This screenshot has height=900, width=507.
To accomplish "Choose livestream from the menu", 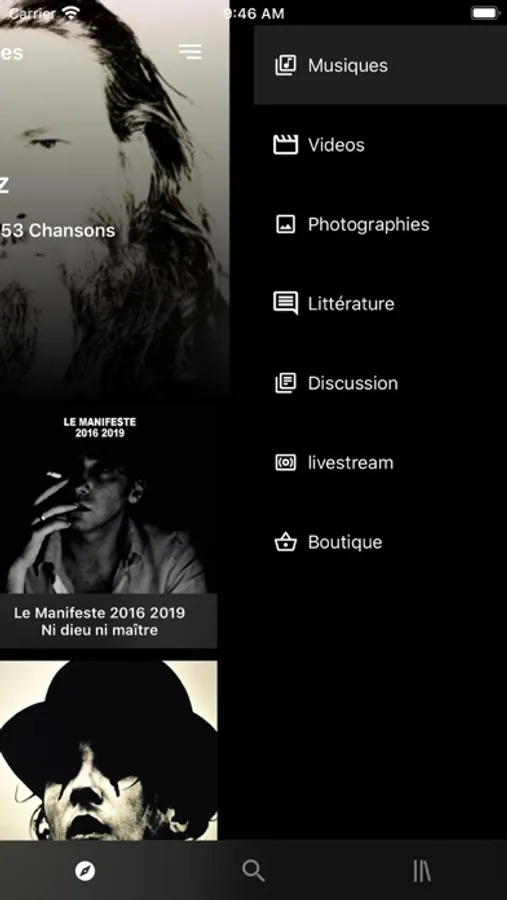I will 380,462.
